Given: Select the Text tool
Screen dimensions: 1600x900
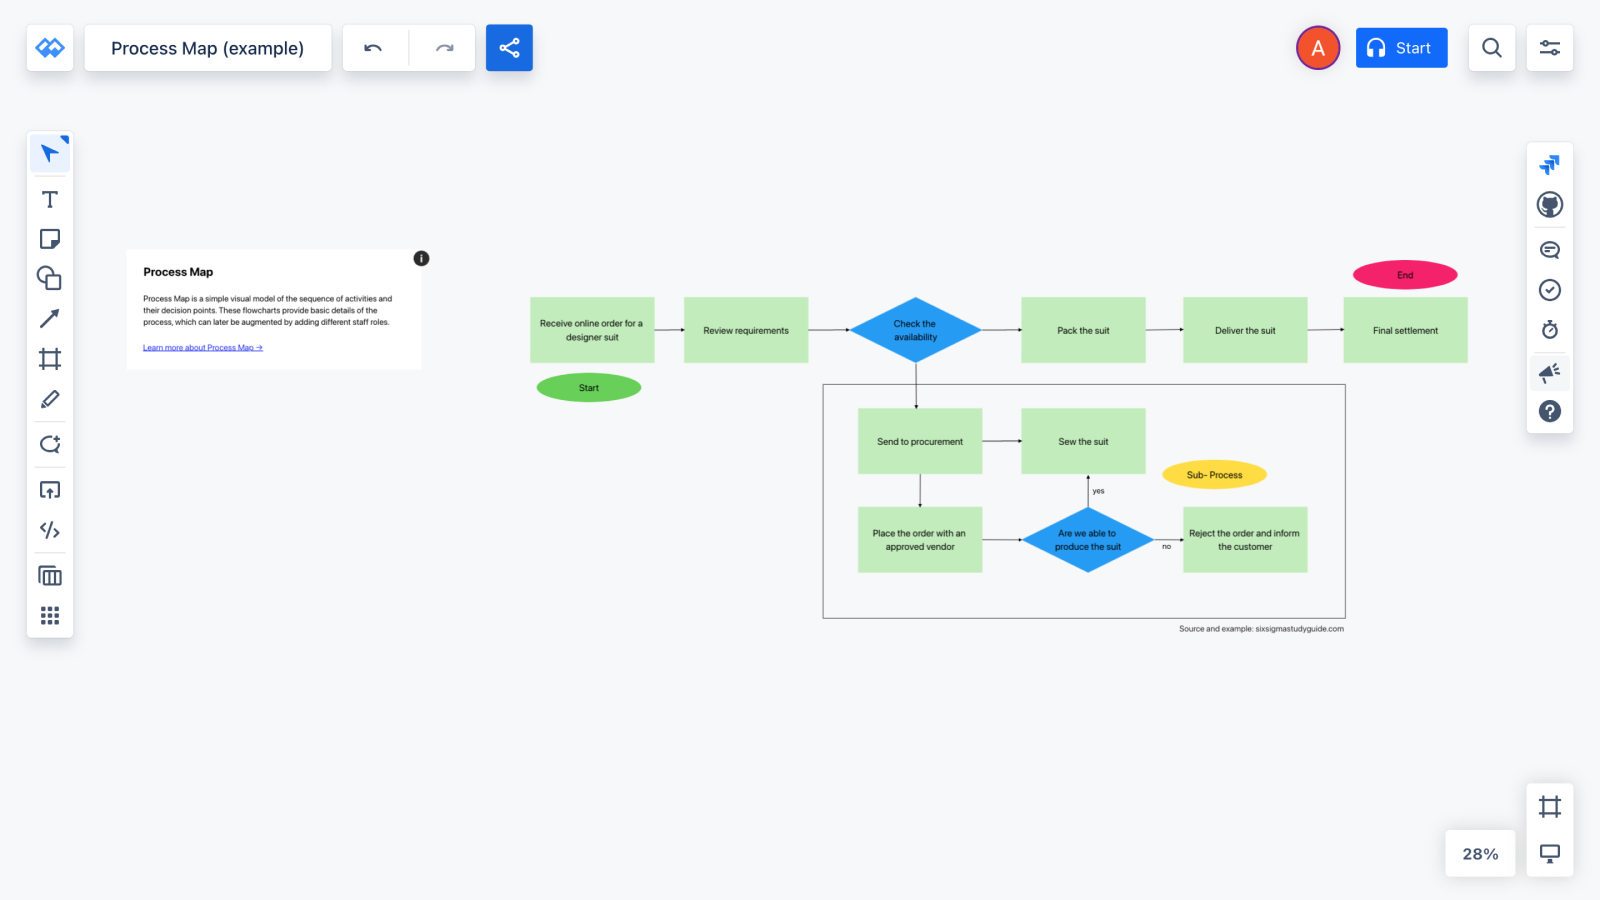Looking at the screenshot, I should point(49,199).
